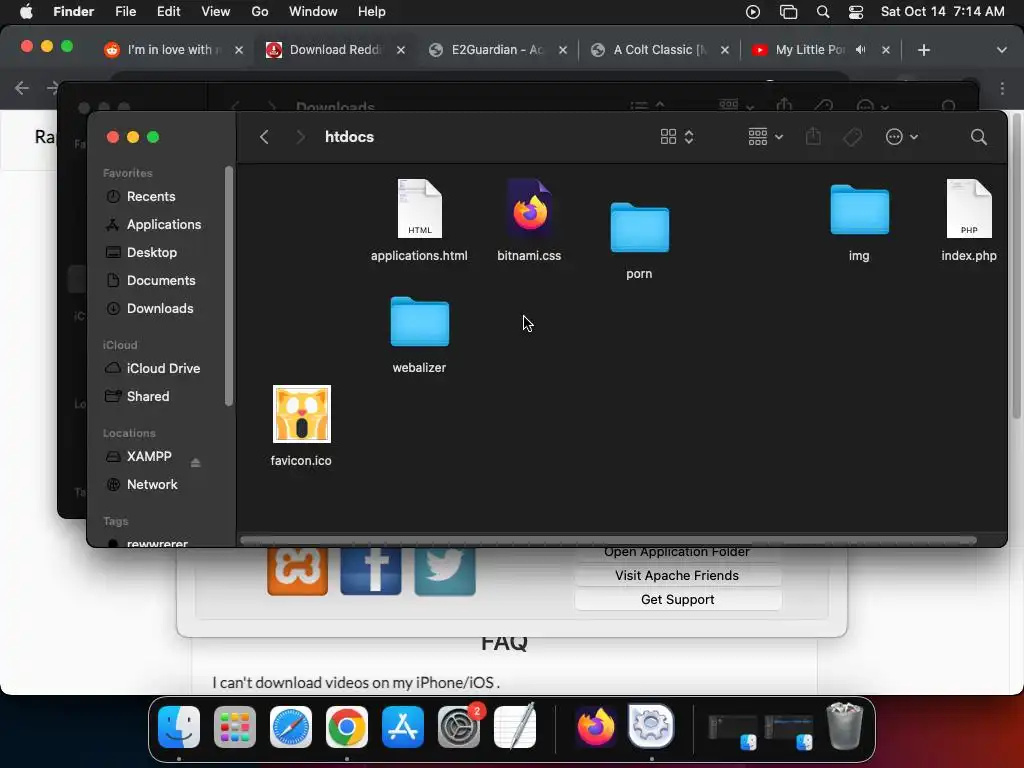Click the Get Support button
The width and height of the screenshot is (1024, 768).
point(677,600)
